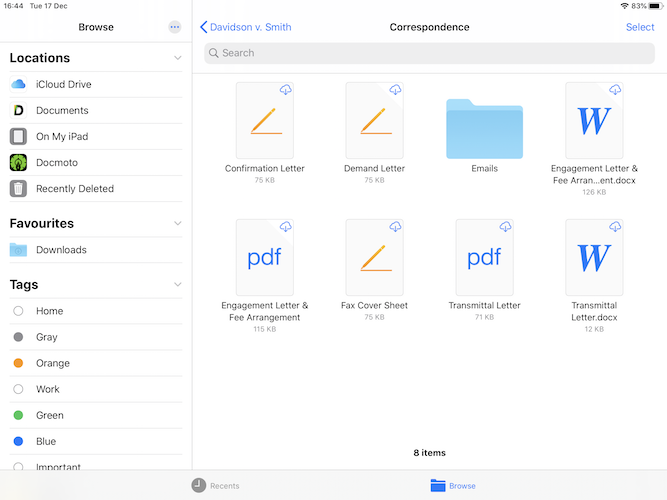Click the Wi-Fi status icon
The height and width of the screenshot is (500, 667).
624,6
